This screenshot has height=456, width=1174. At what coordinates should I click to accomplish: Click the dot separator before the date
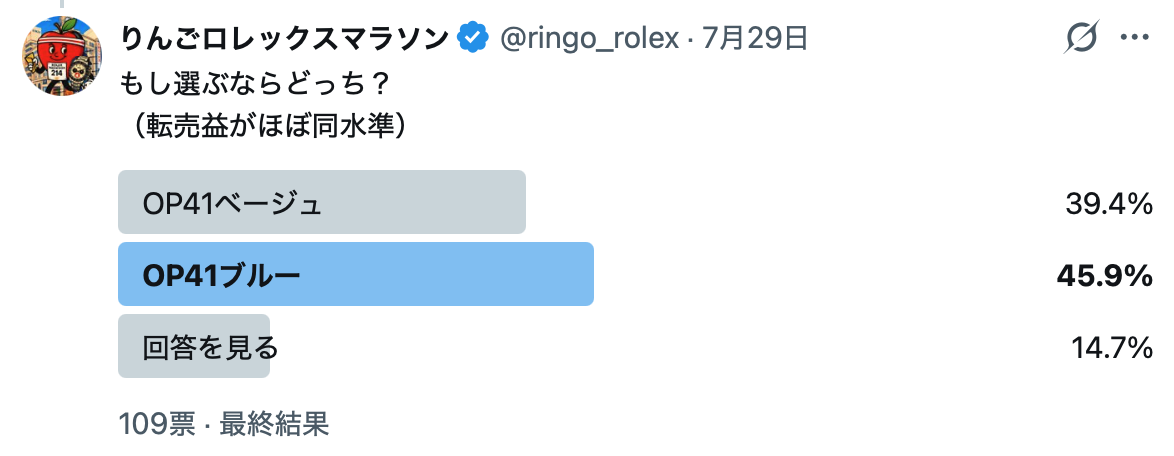690,38
